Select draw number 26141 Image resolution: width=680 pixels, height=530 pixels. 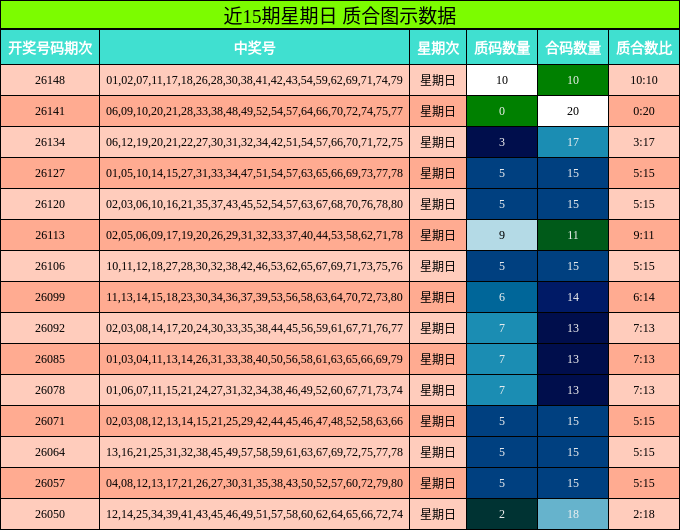[x=50, y=111]
